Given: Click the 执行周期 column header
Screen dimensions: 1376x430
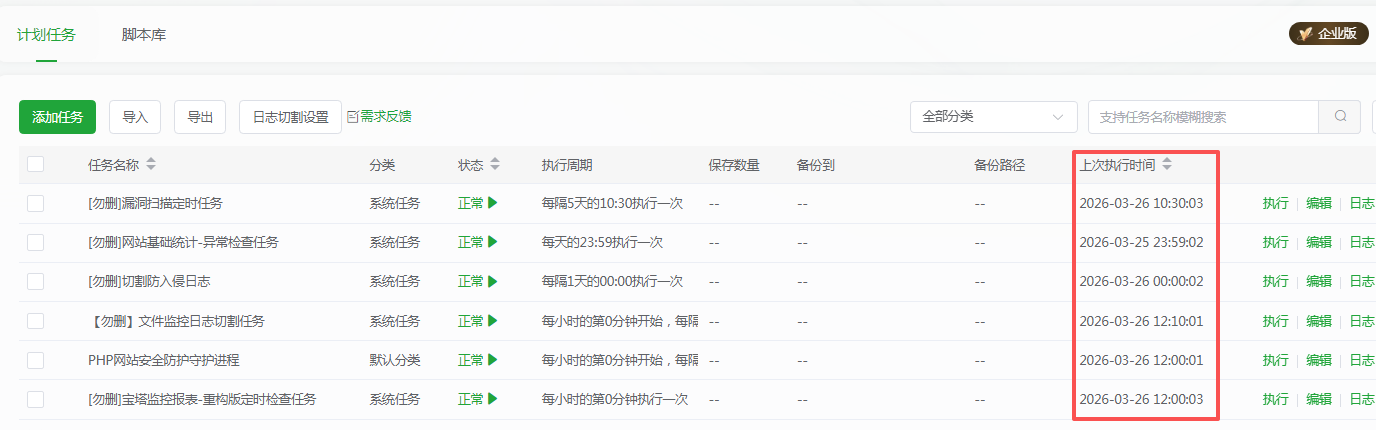Looking at the screenshot, I should (567, 164).
